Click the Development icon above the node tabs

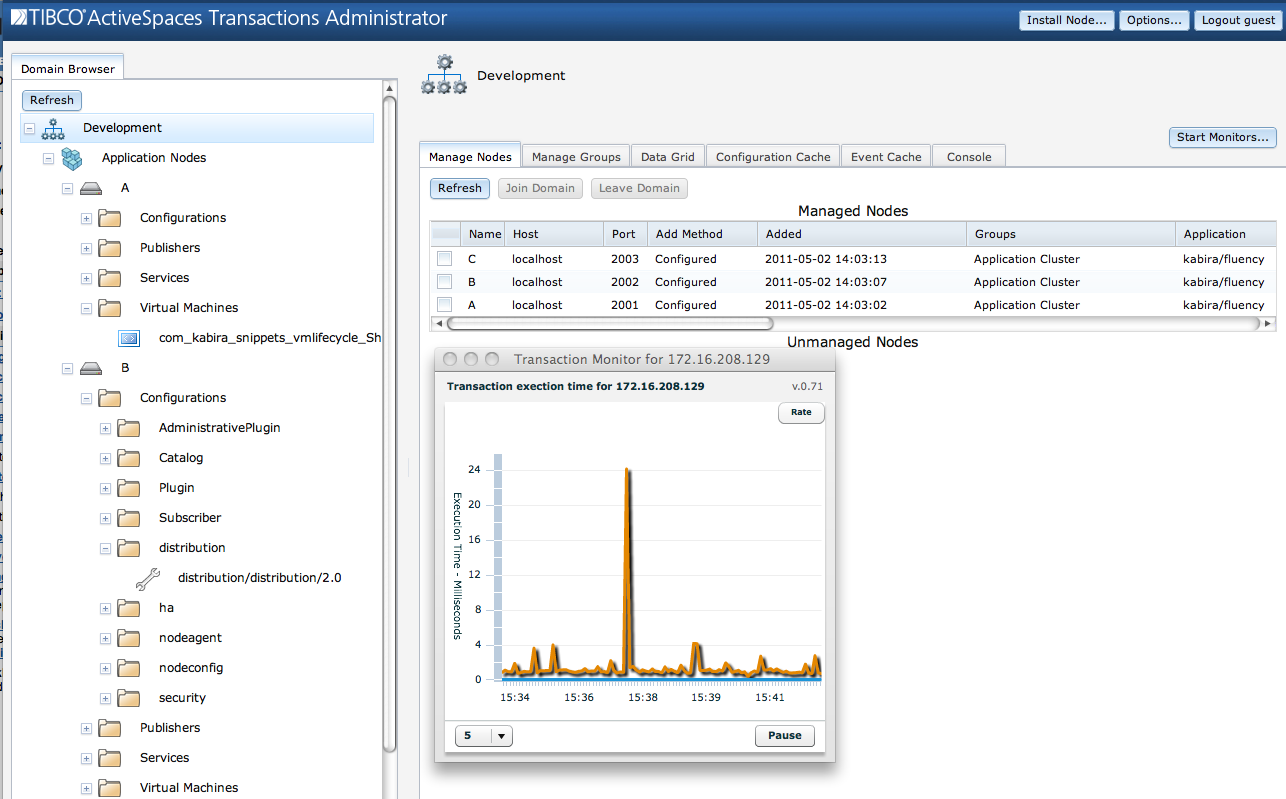click(x=443, y=73)
